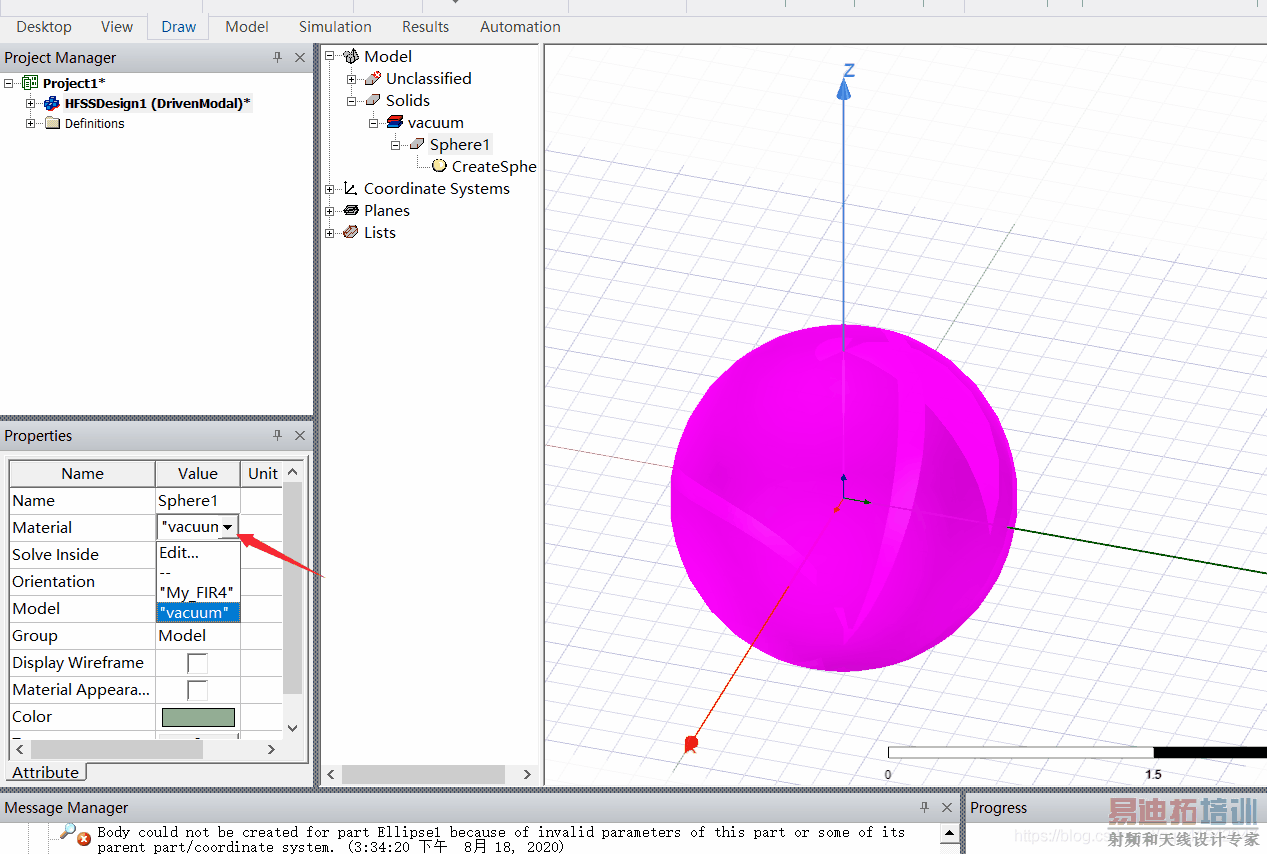
Task: Click the Coordinate Systems tree icon
Action: (350, 188)
